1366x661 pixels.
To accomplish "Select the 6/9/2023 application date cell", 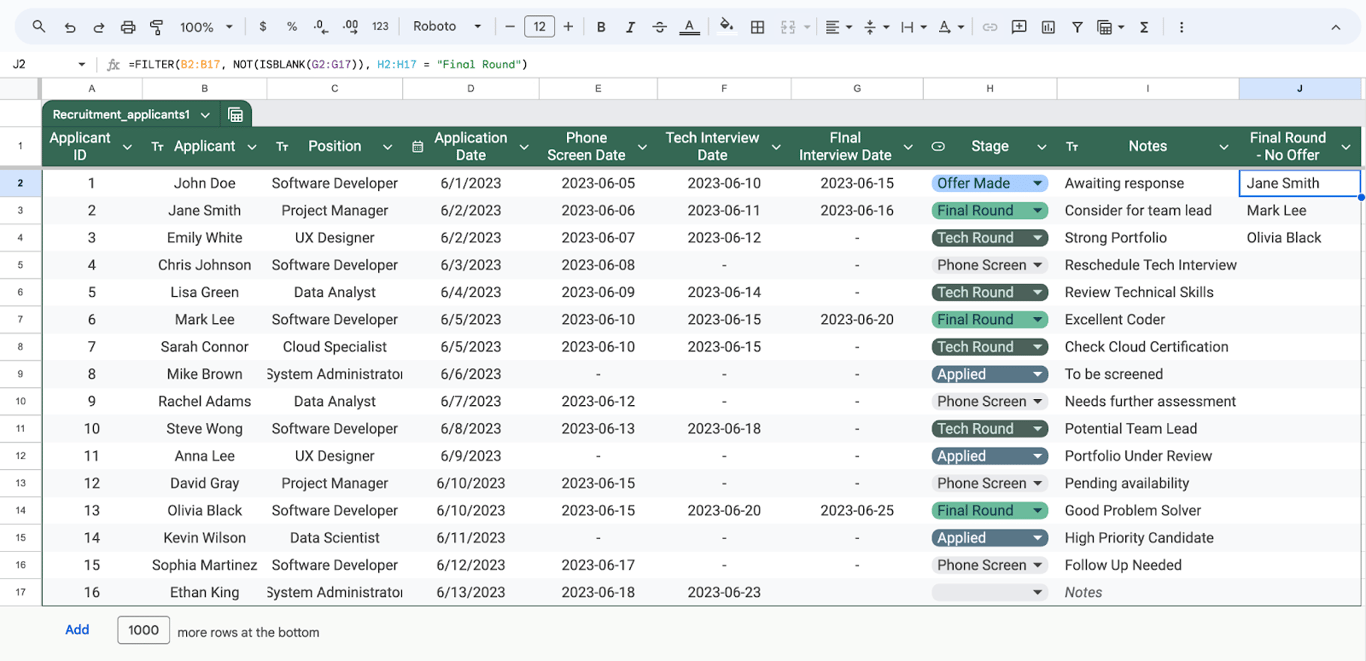I will point(471,456).
